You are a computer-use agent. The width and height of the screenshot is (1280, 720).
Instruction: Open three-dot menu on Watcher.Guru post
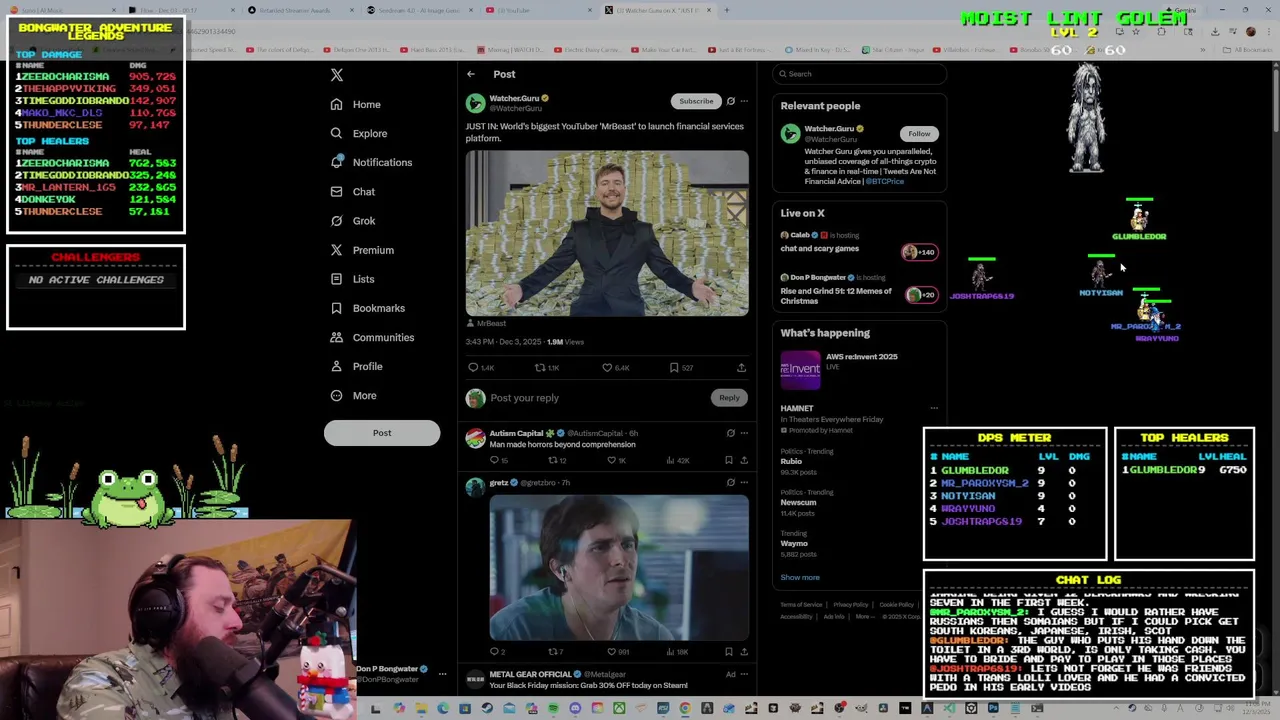[x=744, y=101]
